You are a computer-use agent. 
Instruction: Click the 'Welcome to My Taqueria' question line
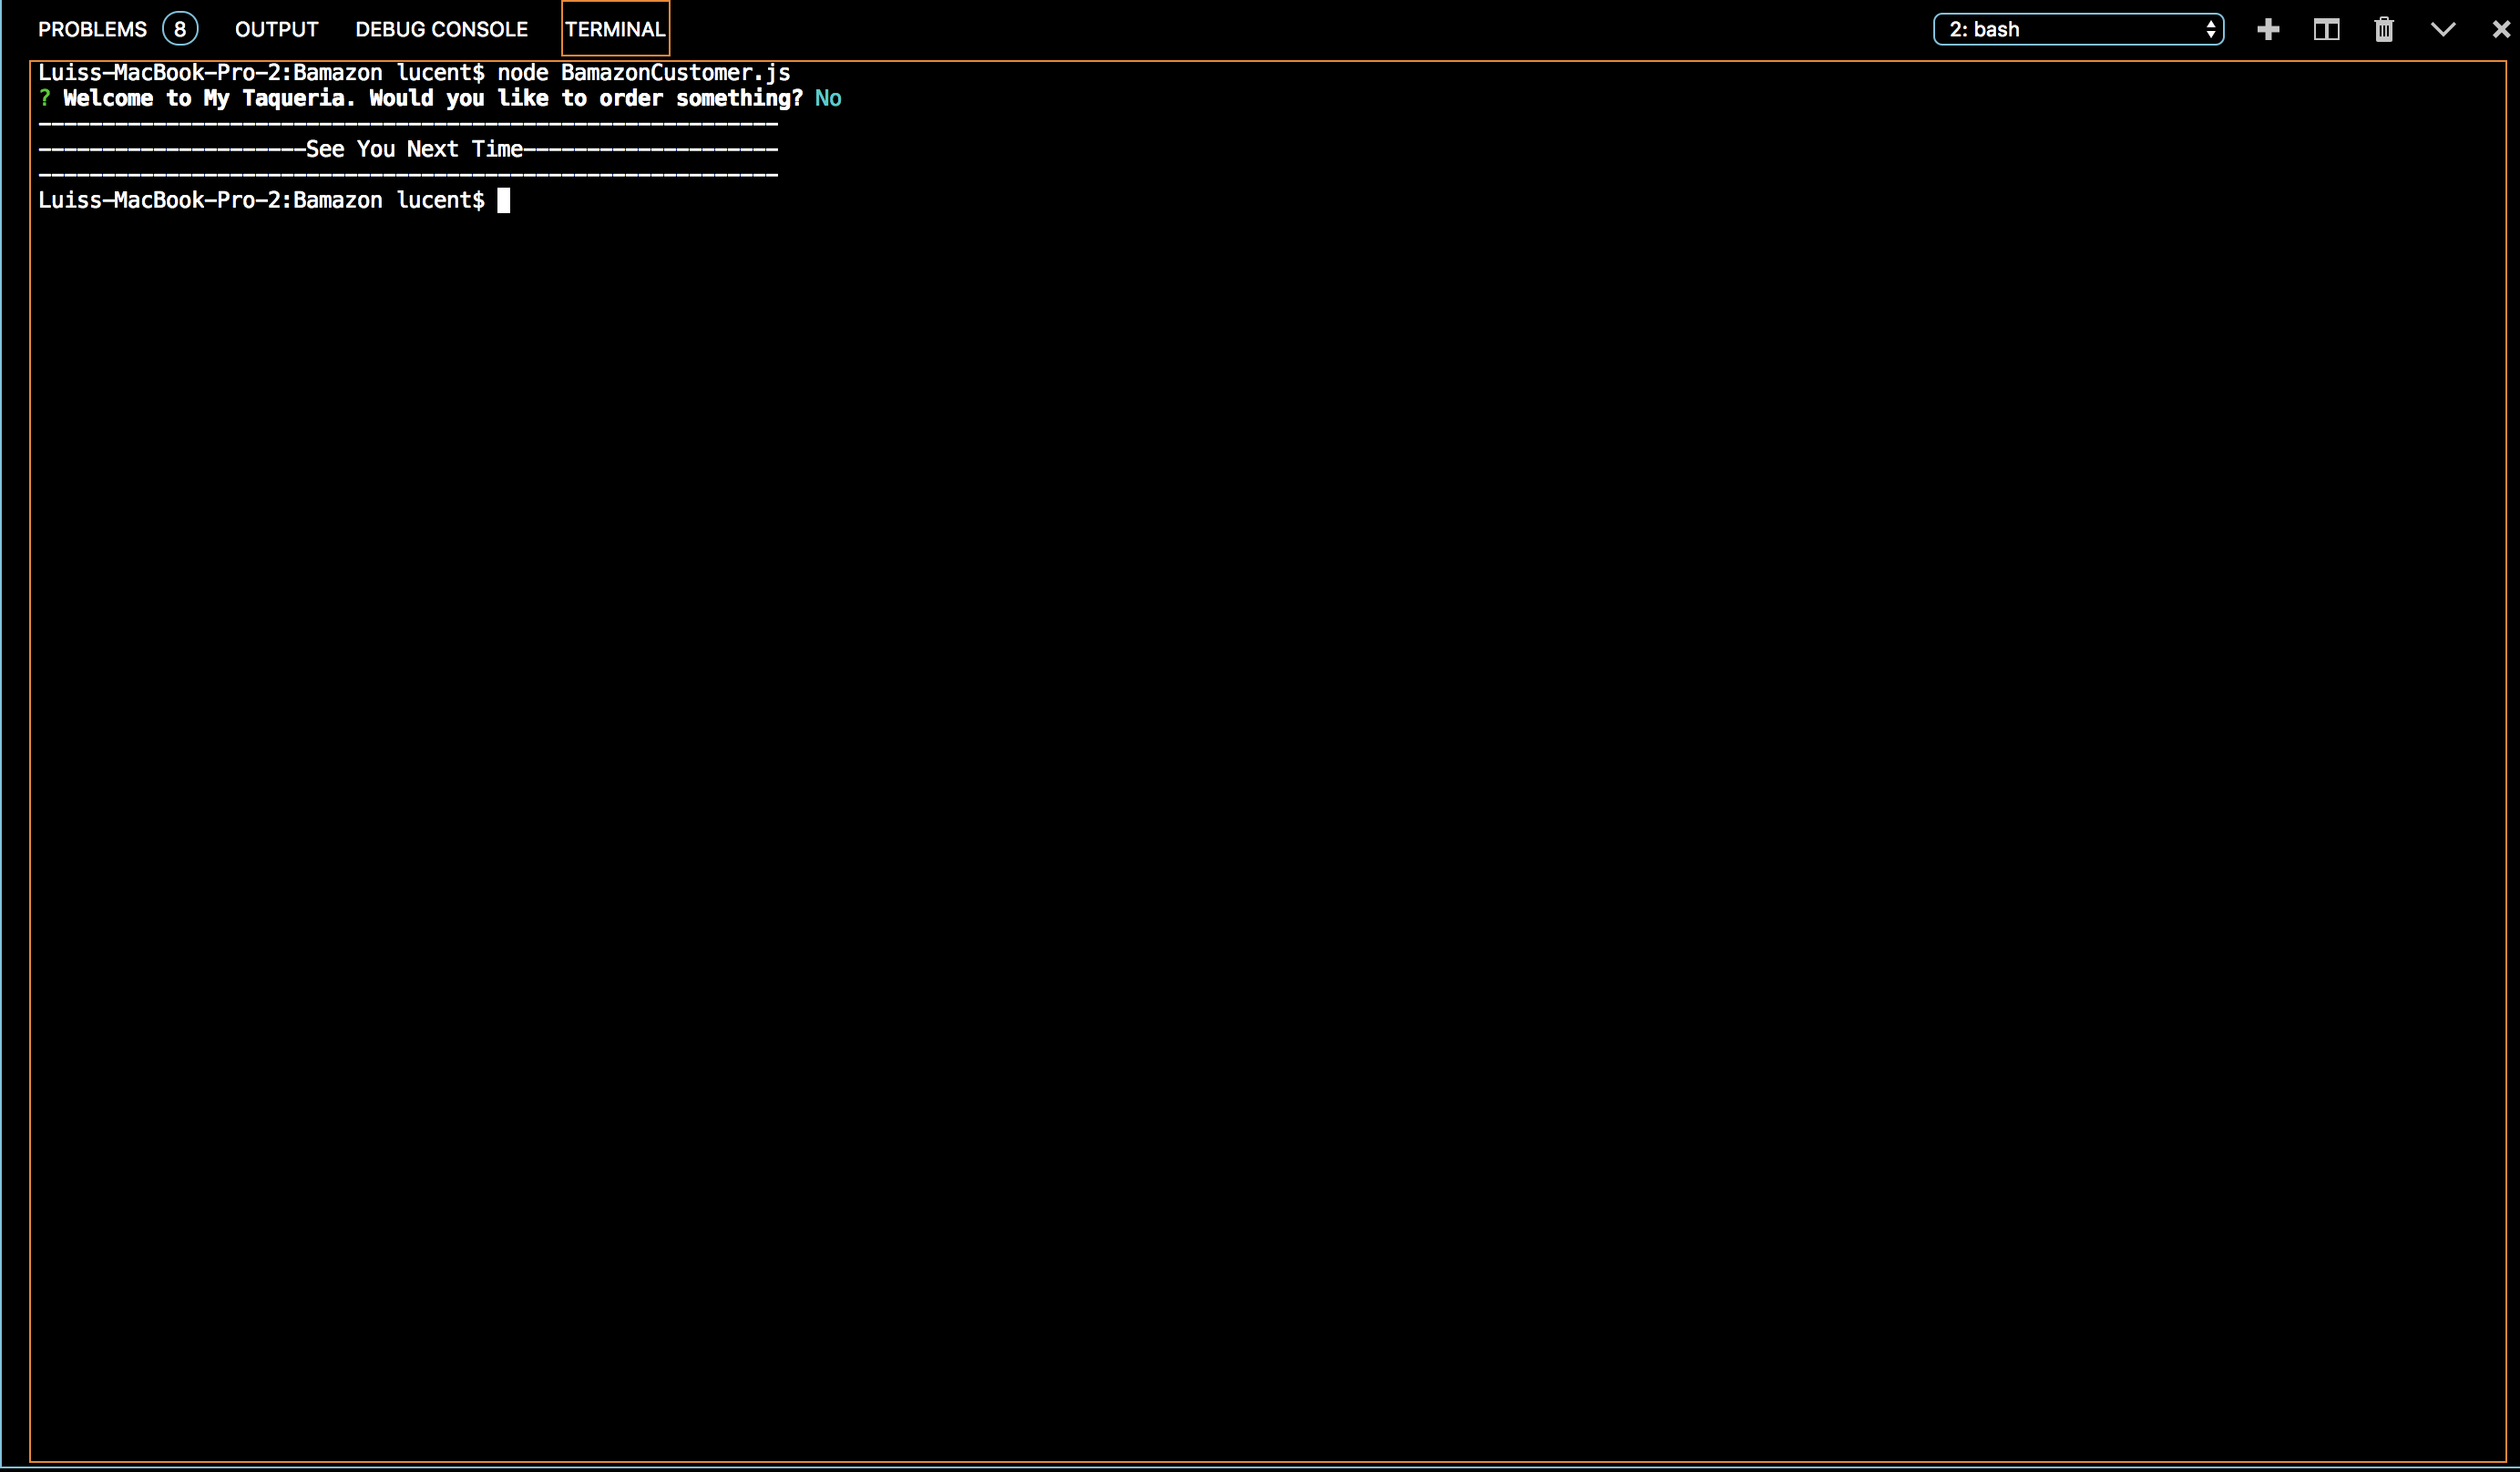point(432,98)
